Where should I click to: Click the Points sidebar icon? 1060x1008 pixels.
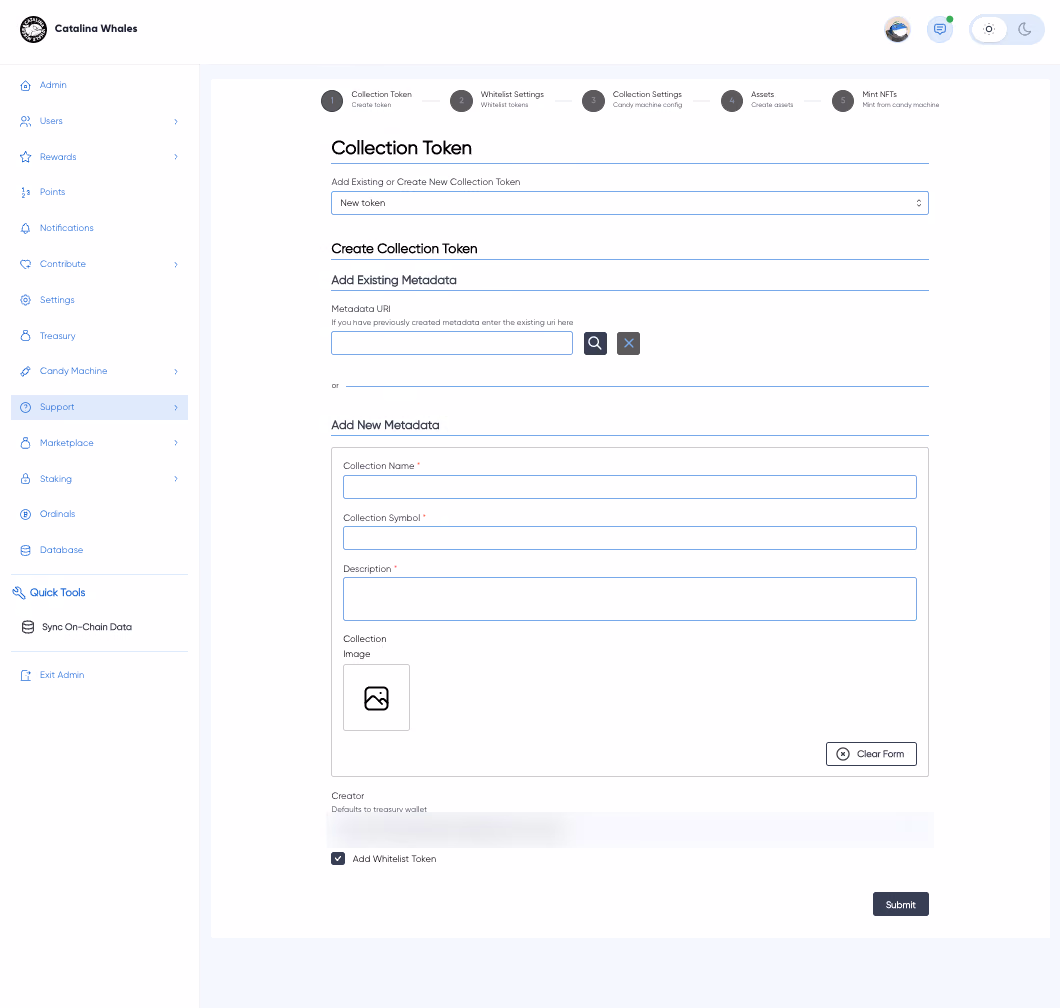[26, 193]
